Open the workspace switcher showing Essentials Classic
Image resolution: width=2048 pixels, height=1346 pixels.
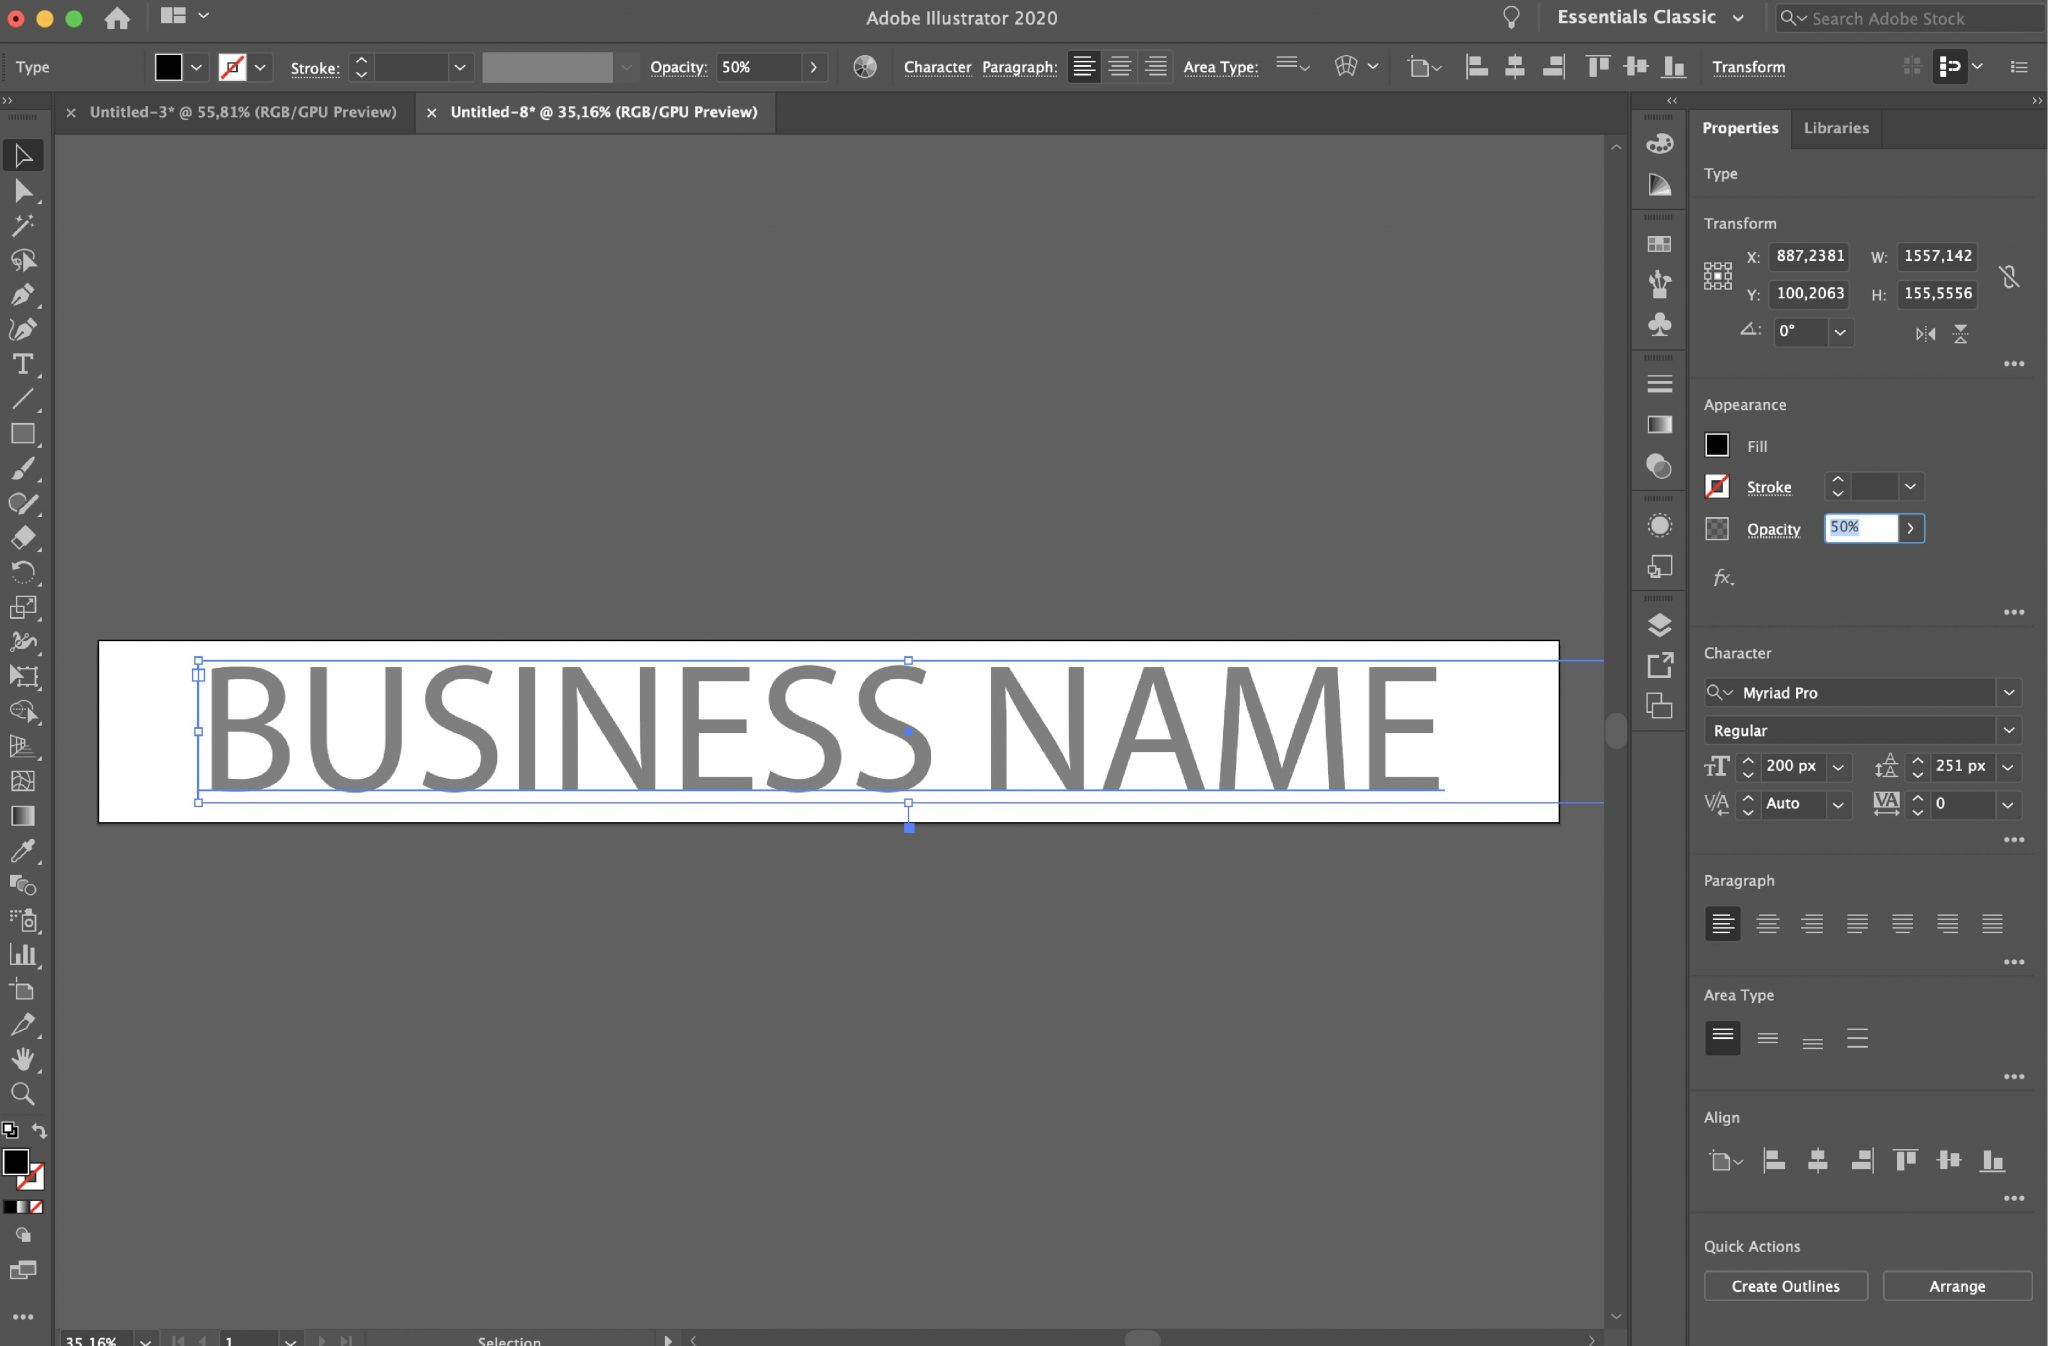(x=1652, y=17)
